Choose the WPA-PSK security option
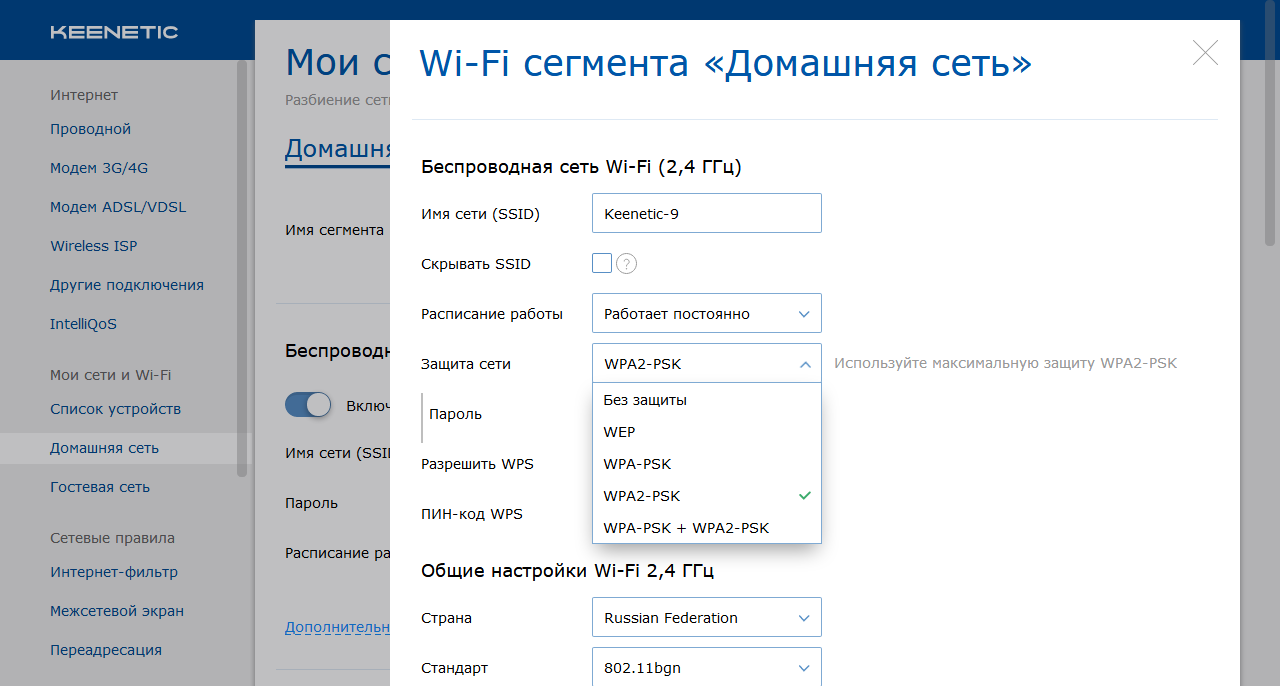Viewport: 1280px width, 686px height. click(x=707, y=464)
